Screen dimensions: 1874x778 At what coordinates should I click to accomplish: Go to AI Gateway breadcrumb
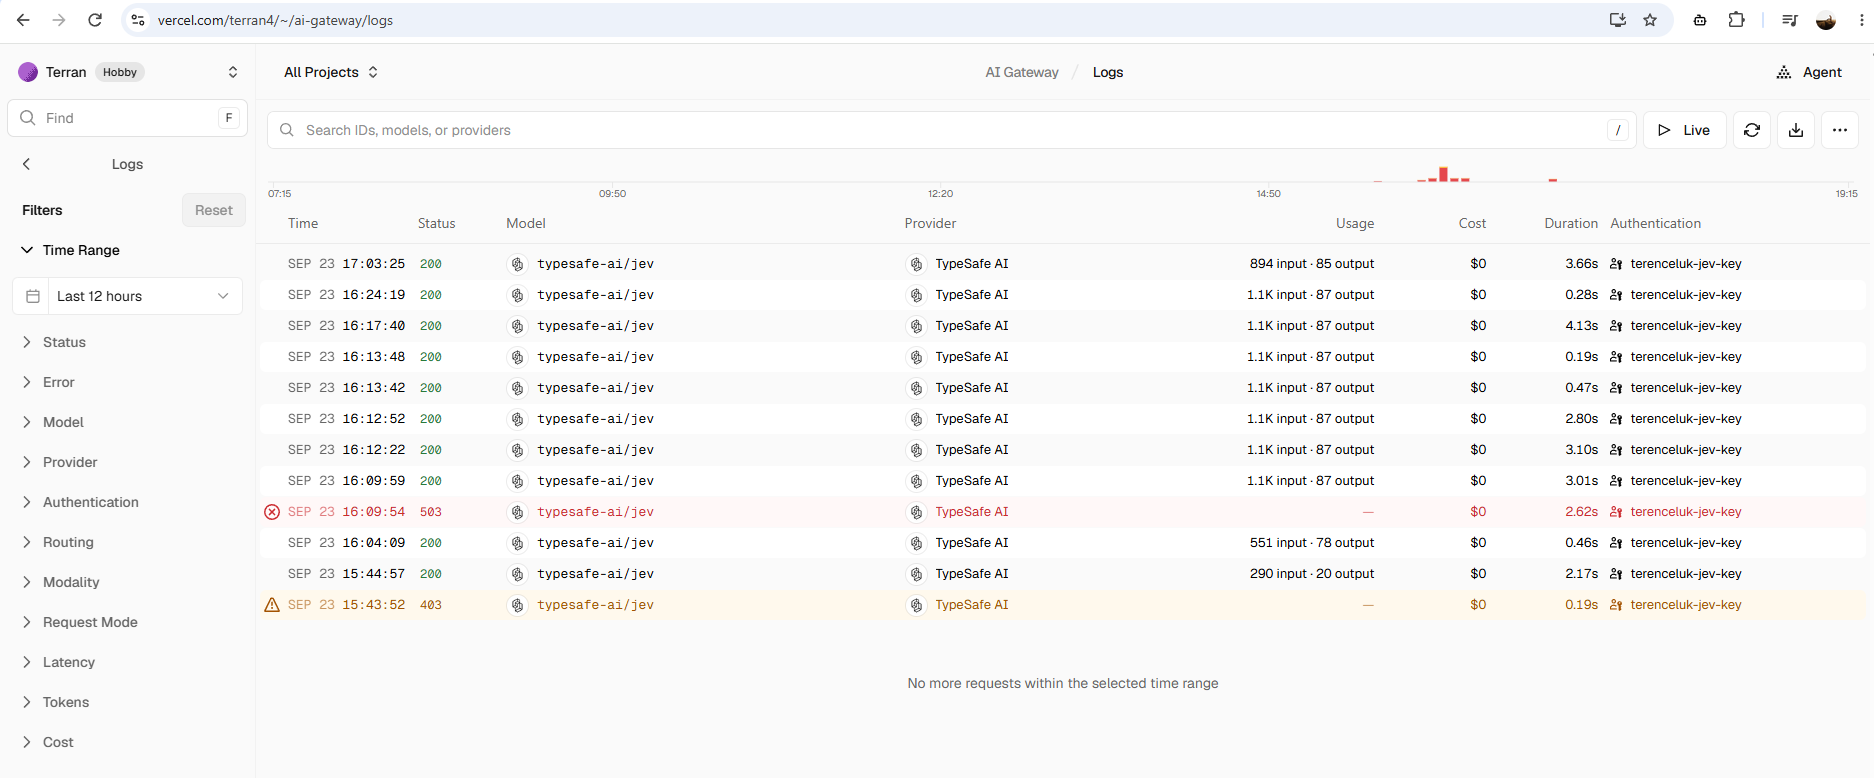click(1022, 72)
